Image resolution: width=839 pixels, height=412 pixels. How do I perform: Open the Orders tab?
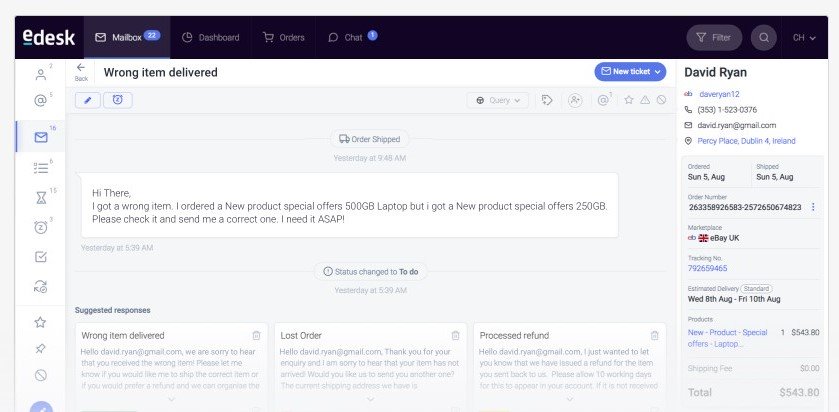click(x=284, y=37)
